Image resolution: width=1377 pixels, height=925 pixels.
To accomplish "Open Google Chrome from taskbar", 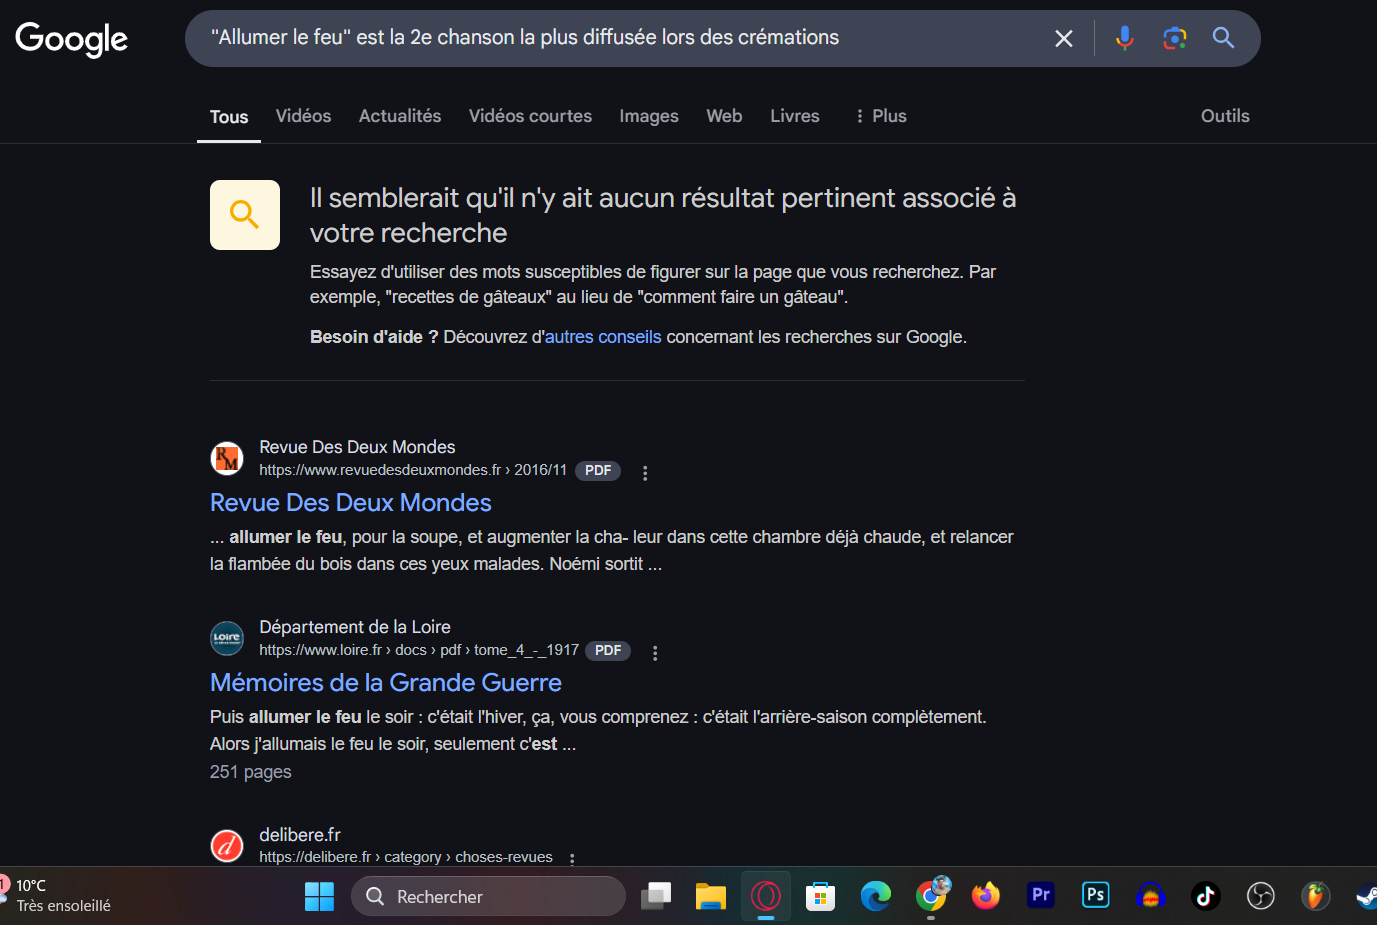I will tap(931, 896).
